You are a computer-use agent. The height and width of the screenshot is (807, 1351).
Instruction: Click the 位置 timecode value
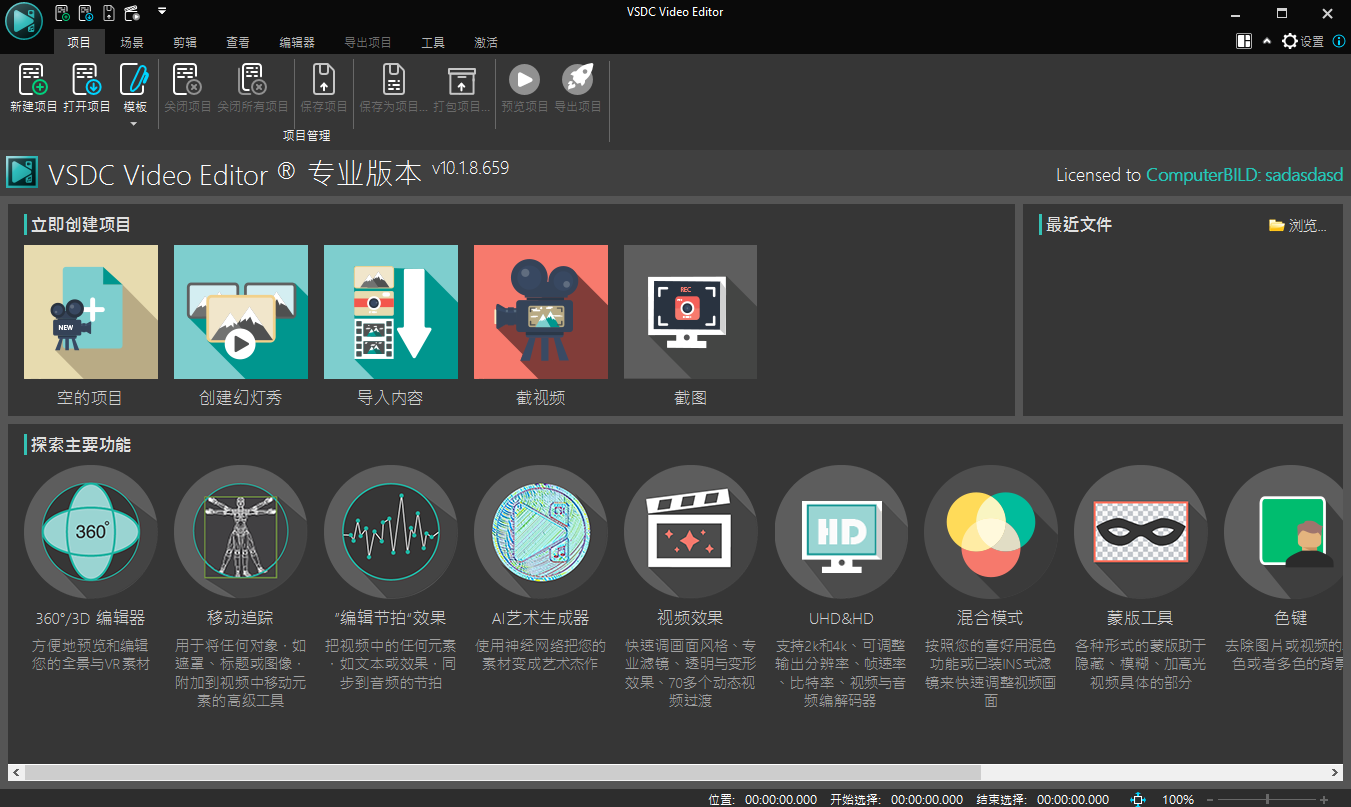[x=781, y=800]
